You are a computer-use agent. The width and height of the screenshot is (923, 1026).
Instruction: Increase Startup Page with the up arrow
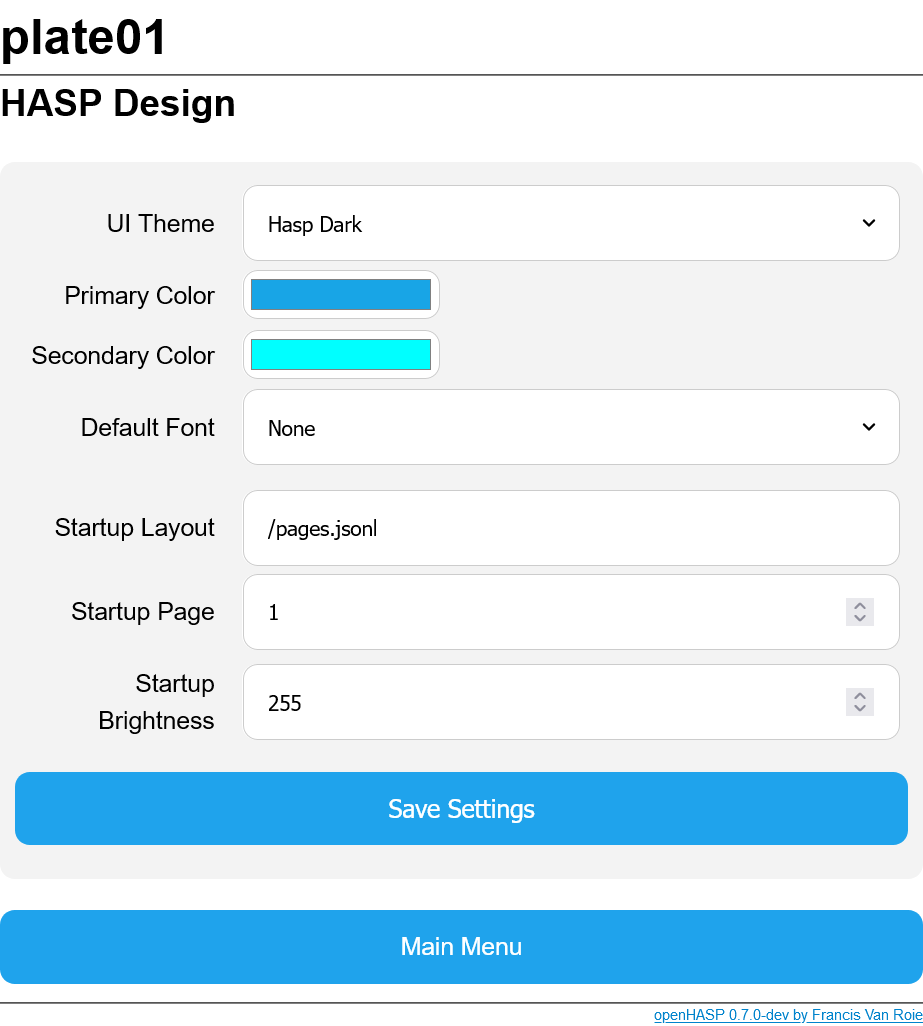(859, 606)
